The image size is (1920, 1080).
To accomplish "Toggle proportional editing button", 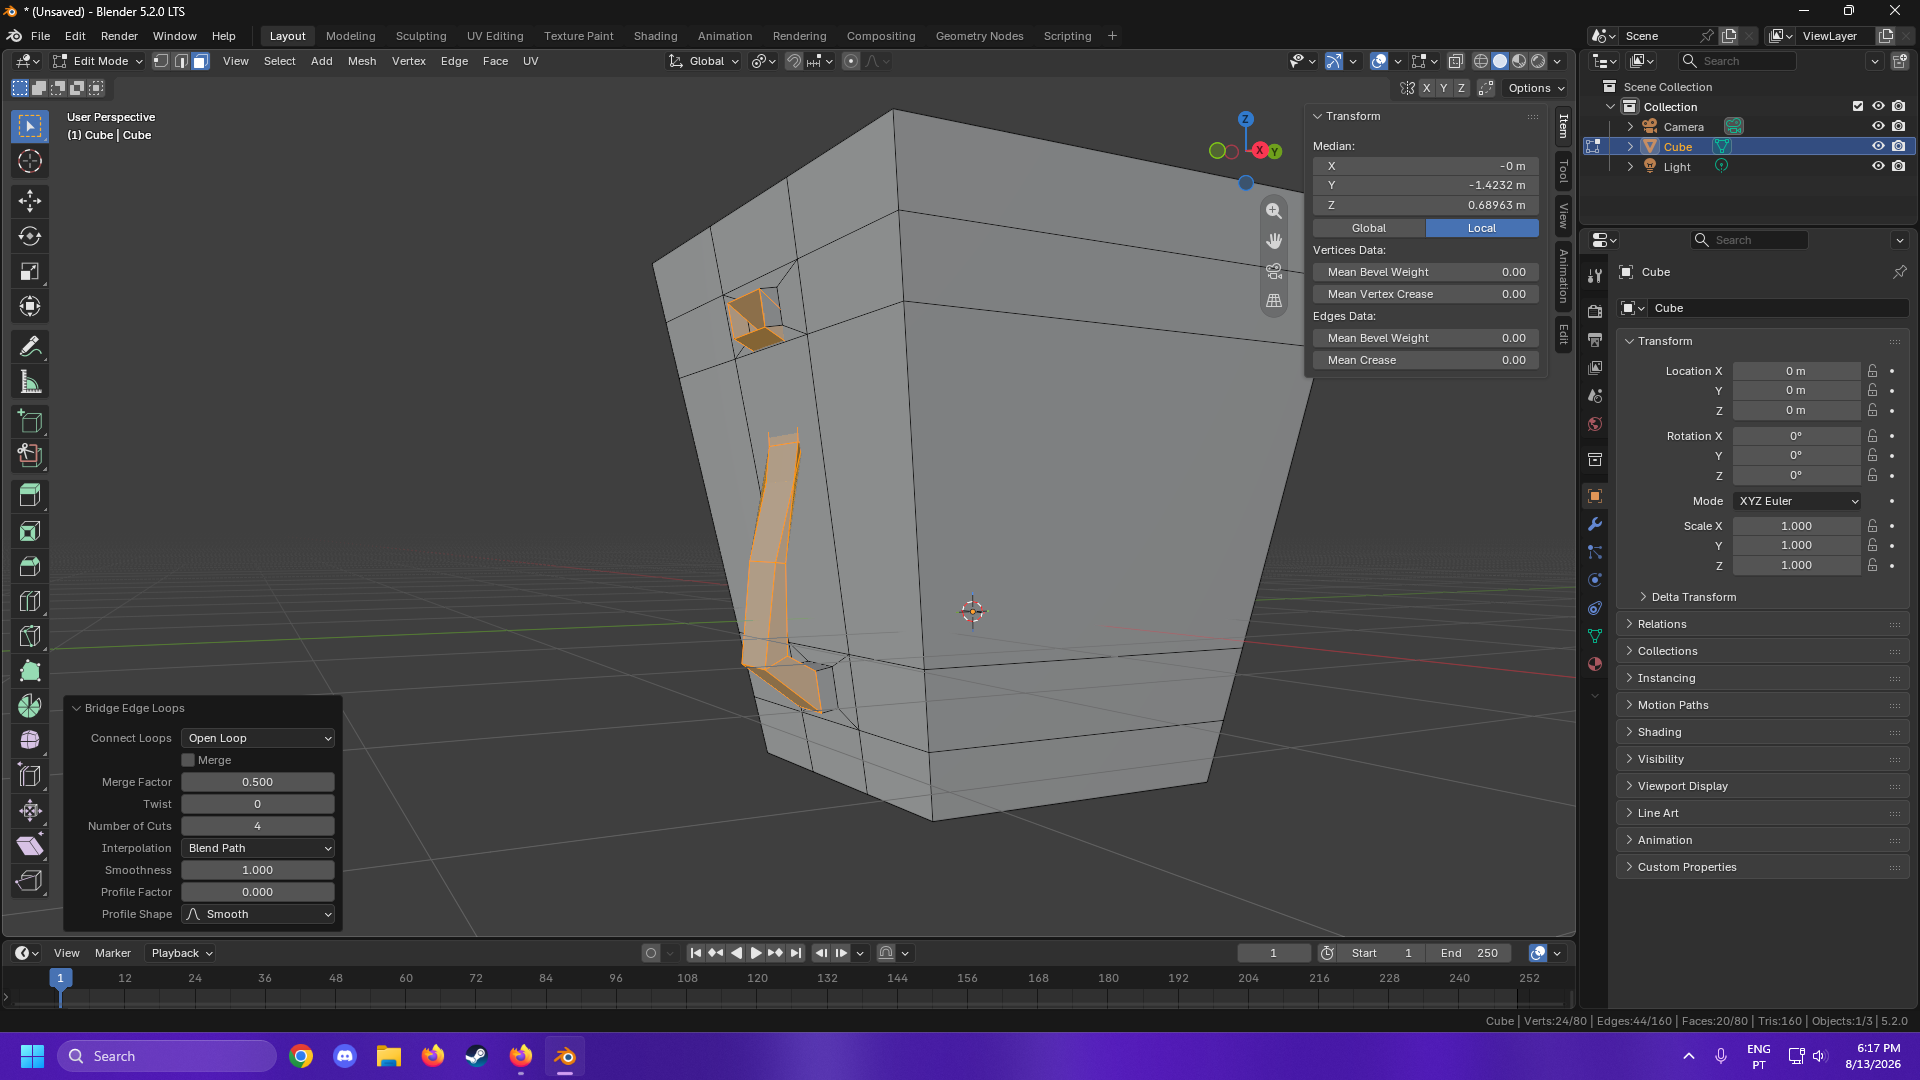I will 851,61.
